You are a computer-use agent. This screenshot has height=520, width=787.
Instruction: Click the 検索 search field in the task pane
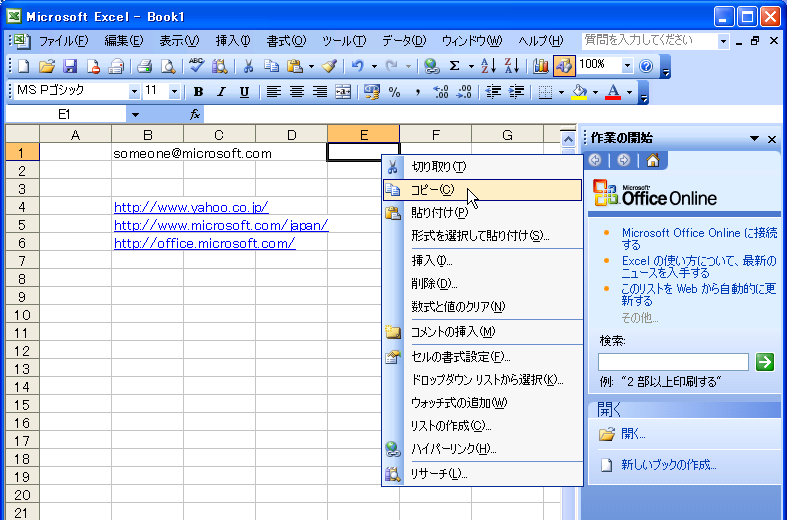click(x=673, y=362)
